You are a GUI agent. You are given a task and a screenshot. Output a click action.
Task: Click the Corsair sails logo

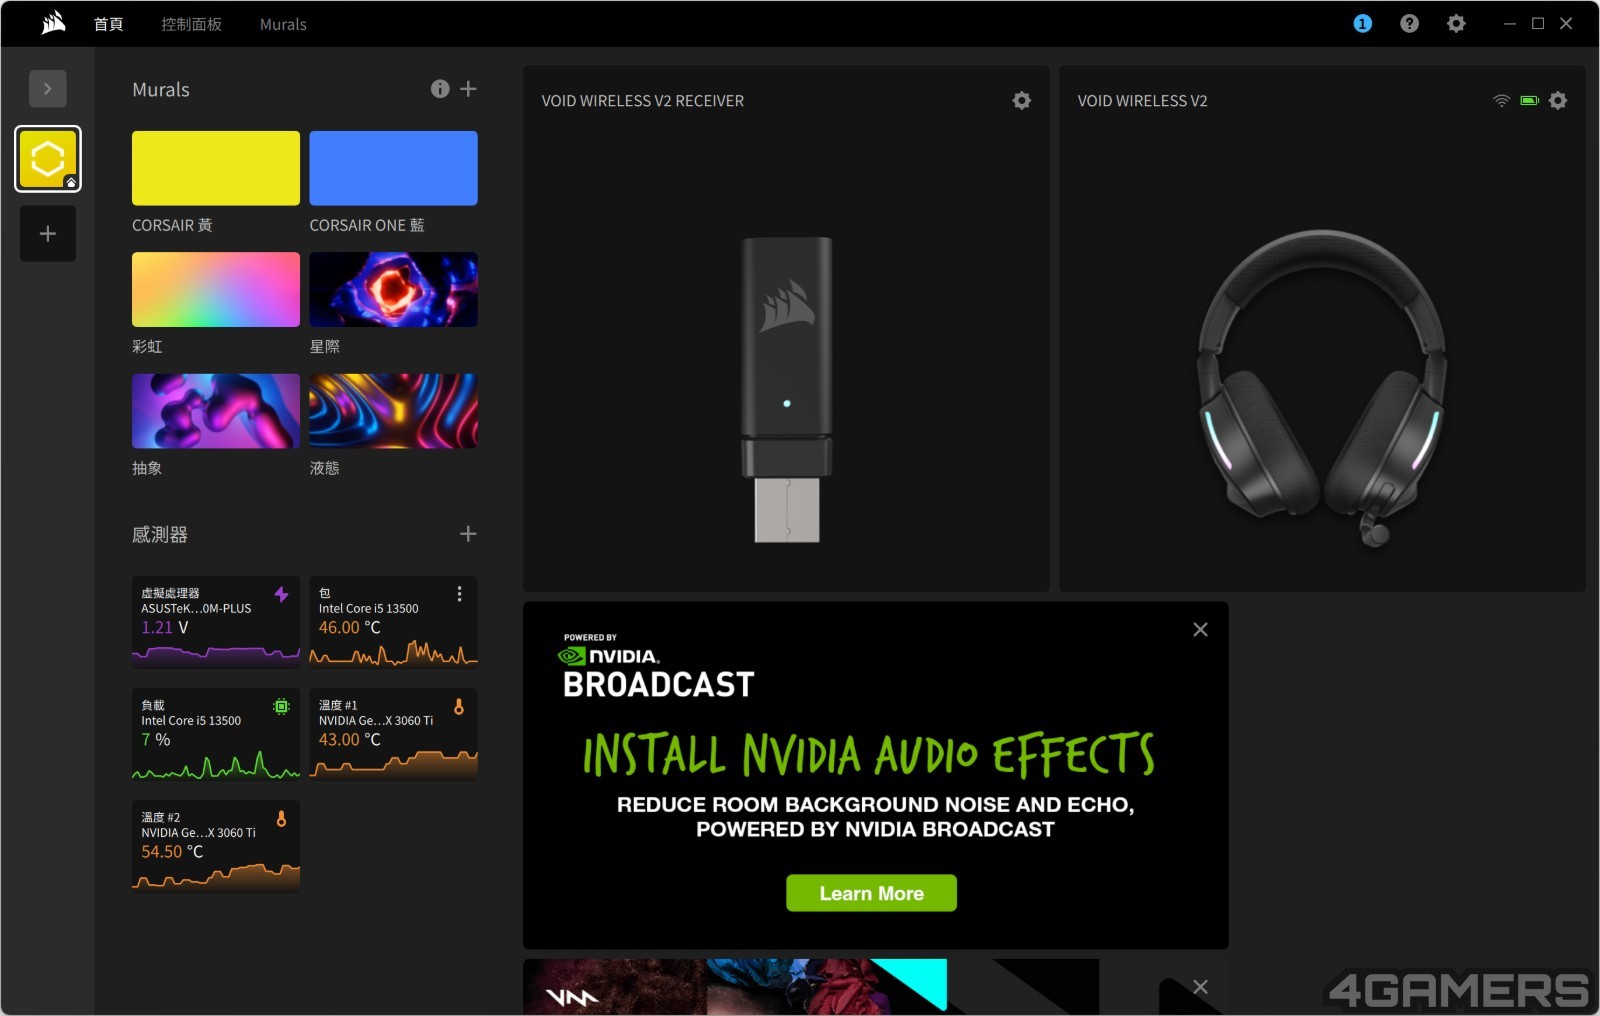[x=53, y=23]
